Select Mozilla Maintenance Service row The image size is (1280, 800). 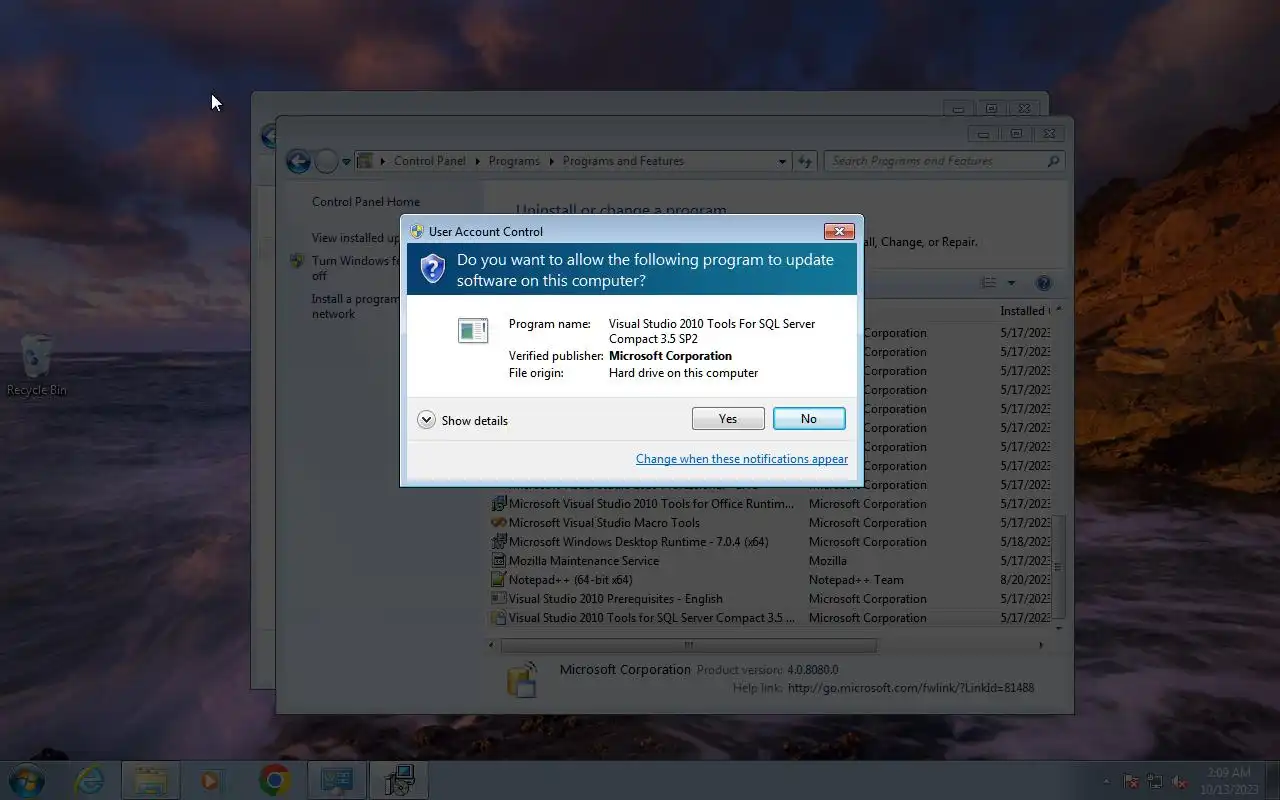(770, 561)
